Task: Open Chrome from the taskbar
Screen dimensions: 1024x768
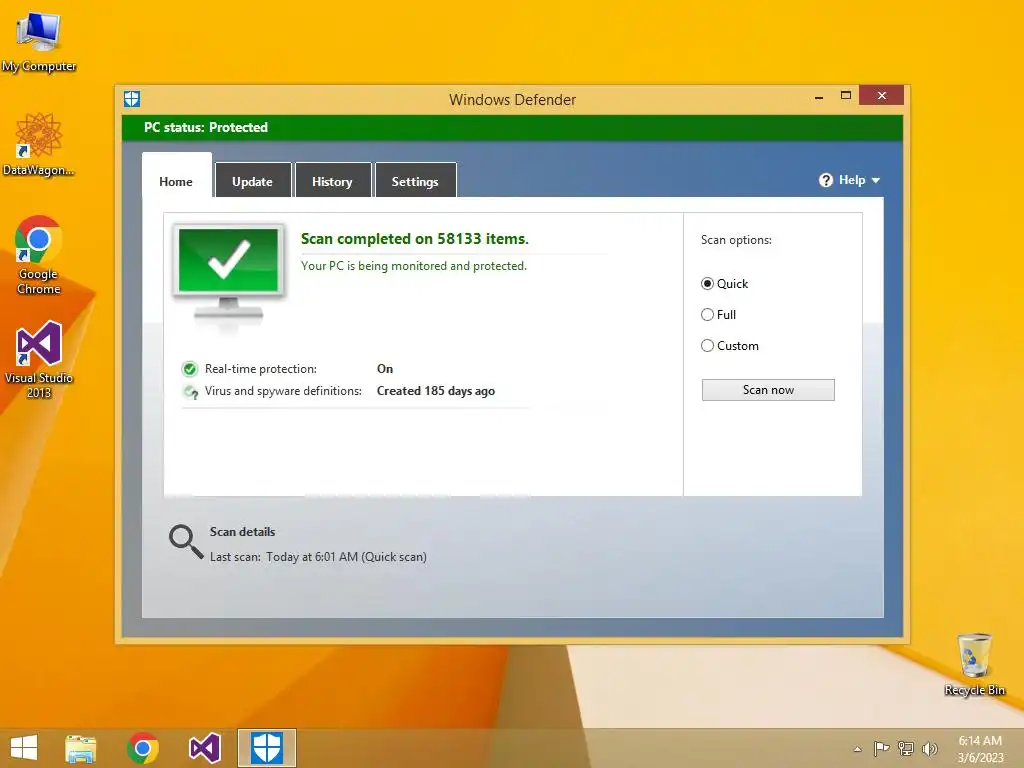Action: click(x=143, y=748)
